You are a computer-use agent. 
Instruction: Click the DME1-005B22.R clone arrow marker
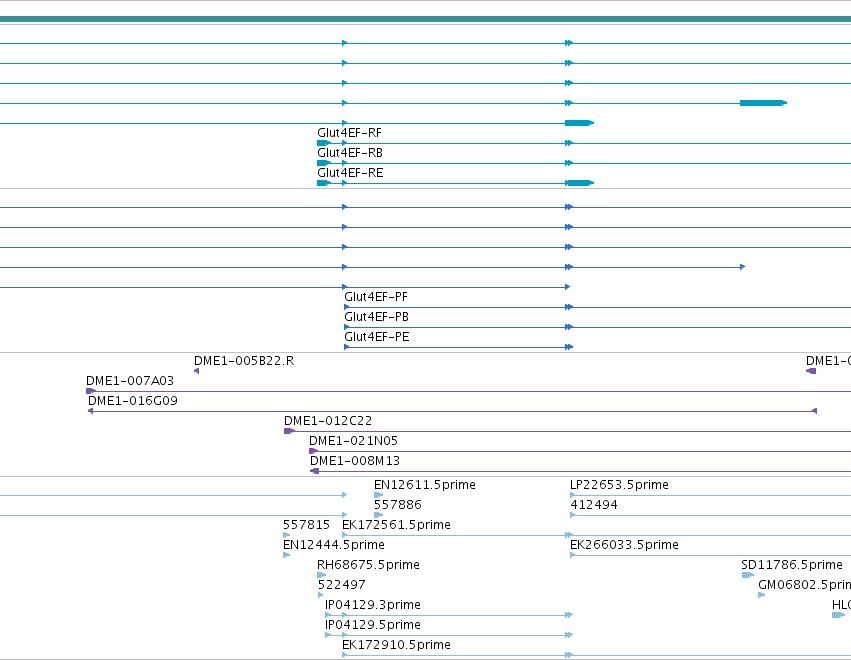[196, 371]
